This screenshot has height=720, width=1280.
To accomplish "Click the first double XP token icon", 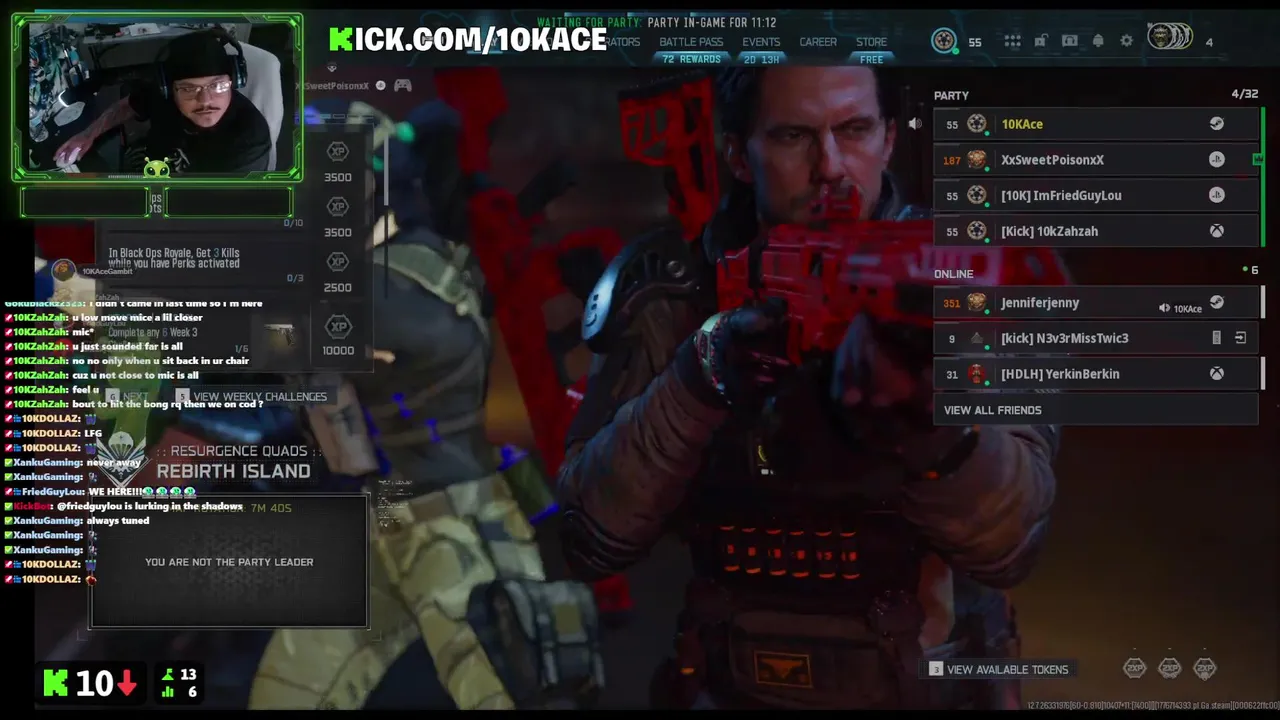I will [x=1135, y=668].
